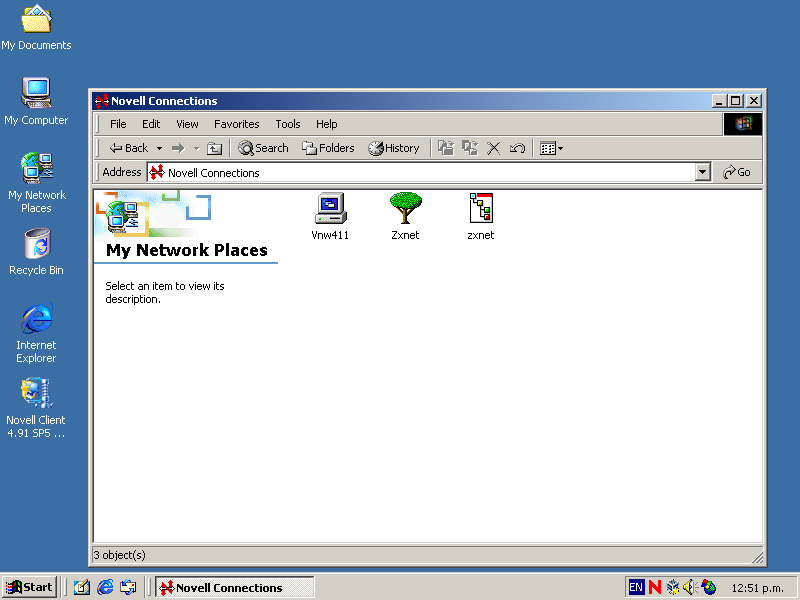Click the Delete toolbar icon
The image size is (800, 600).
pos(493,148)
